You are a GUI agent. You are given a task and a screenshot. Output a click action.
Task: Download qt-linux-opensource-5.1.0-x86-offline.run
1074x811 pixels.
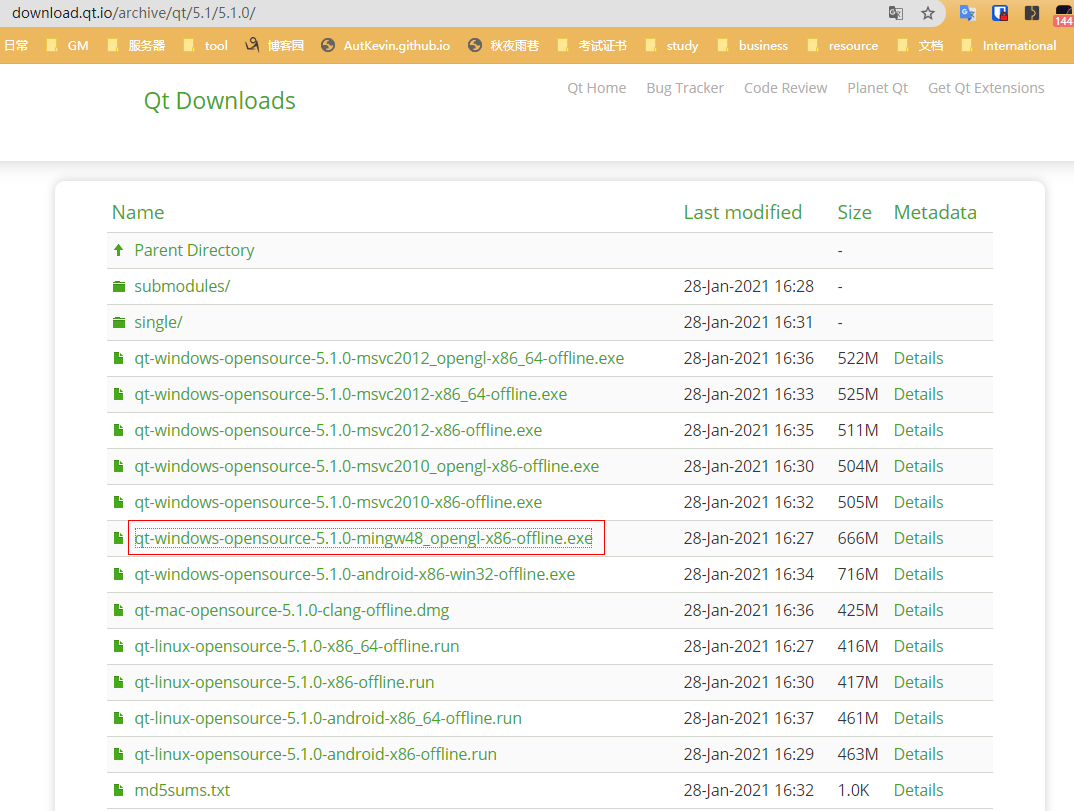coord(284,682)
